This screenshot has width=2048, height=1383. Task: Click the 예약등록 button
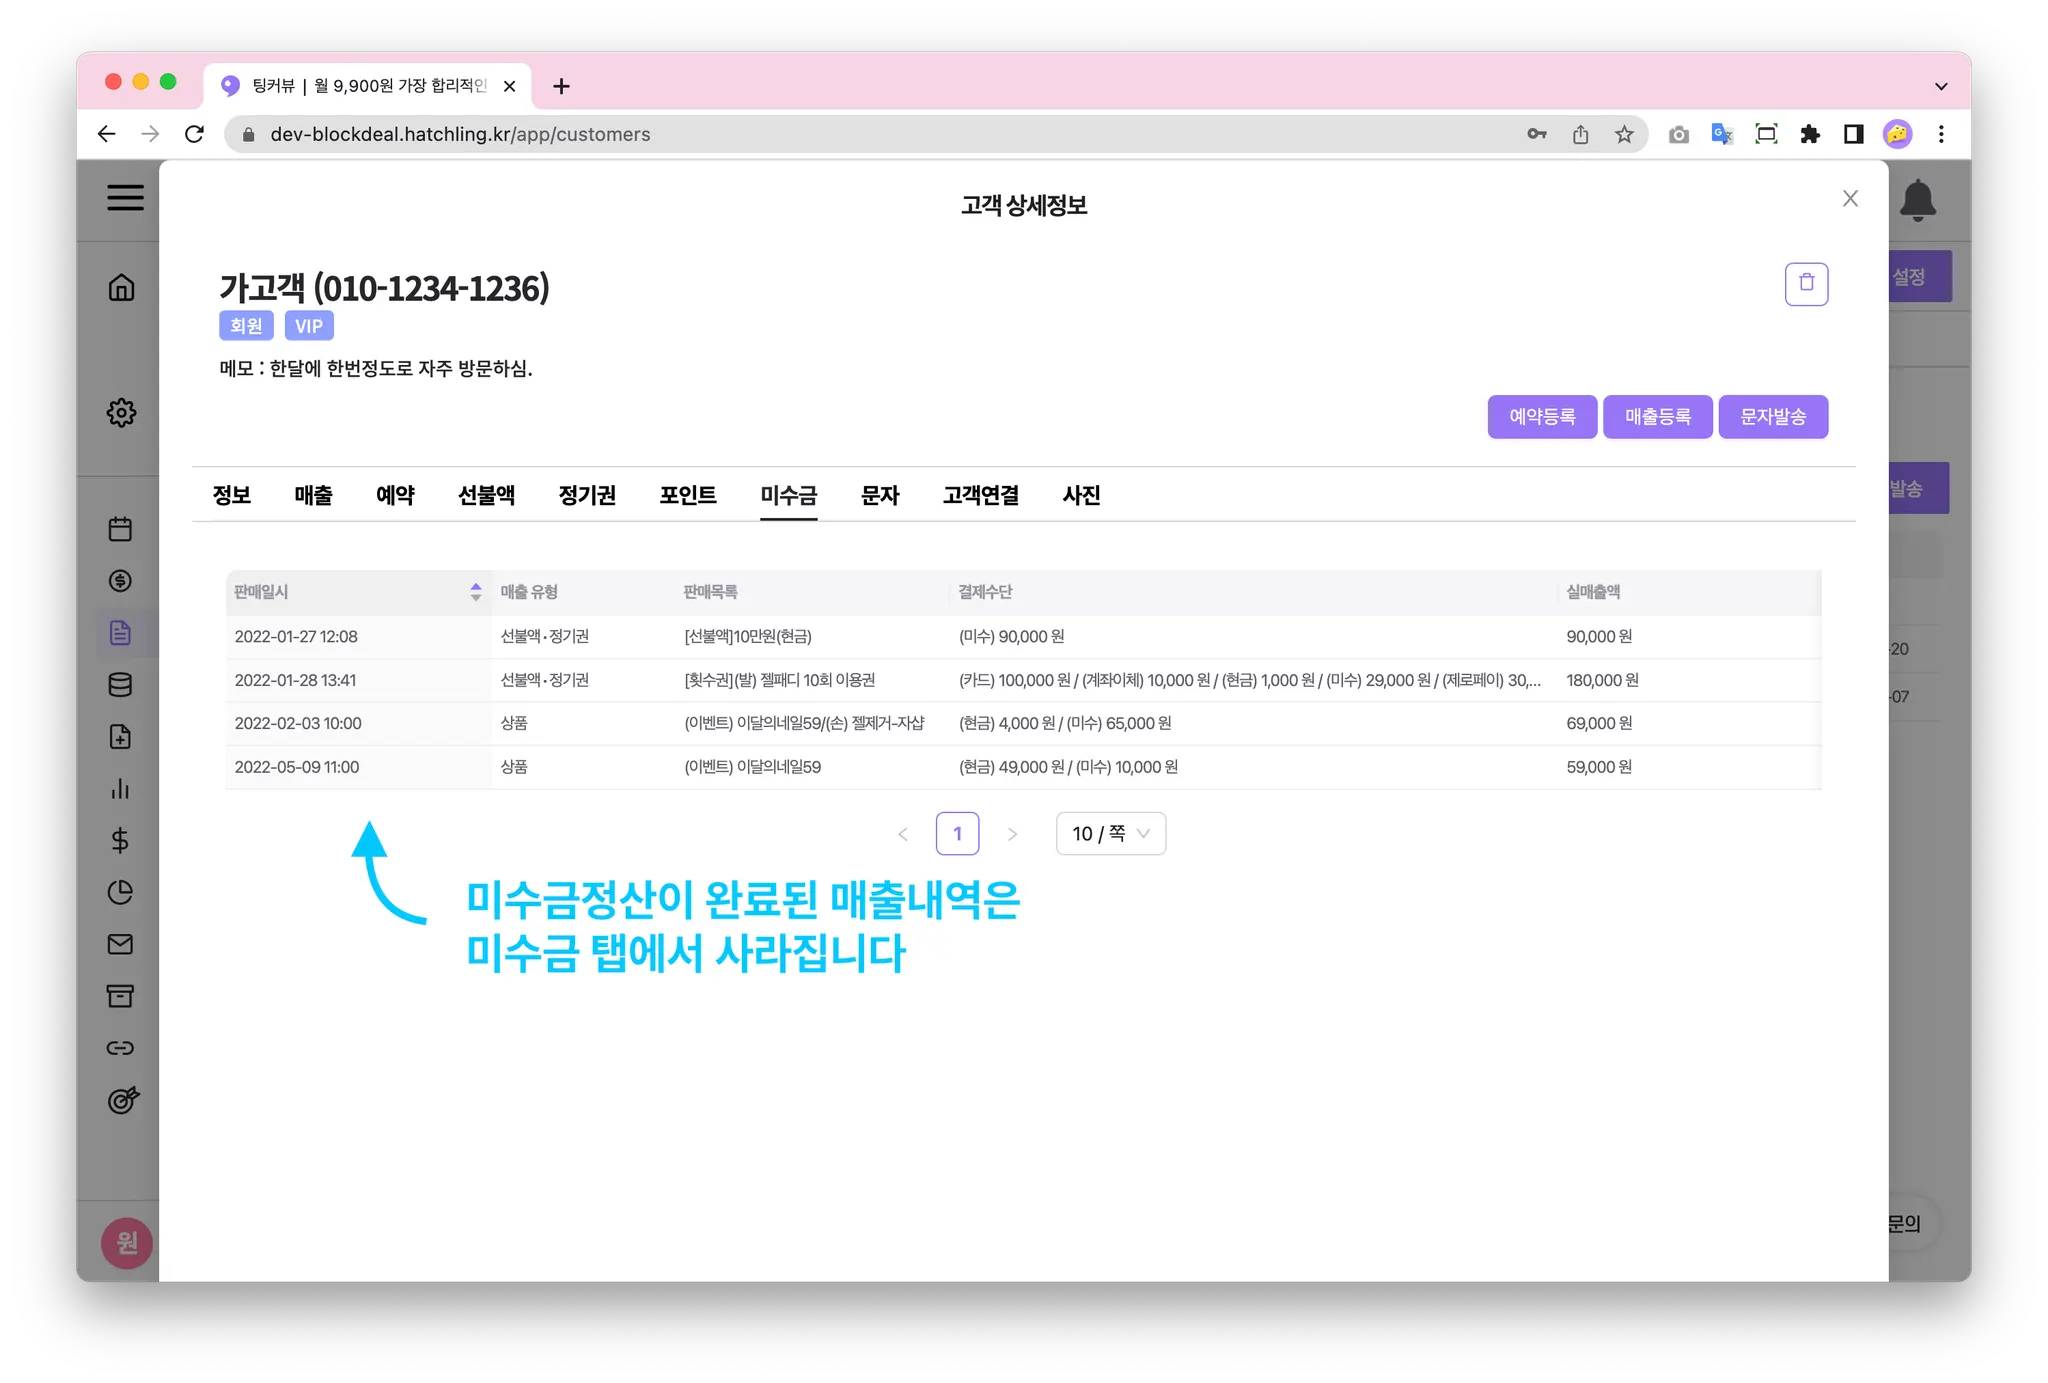tap(1541, 417)
